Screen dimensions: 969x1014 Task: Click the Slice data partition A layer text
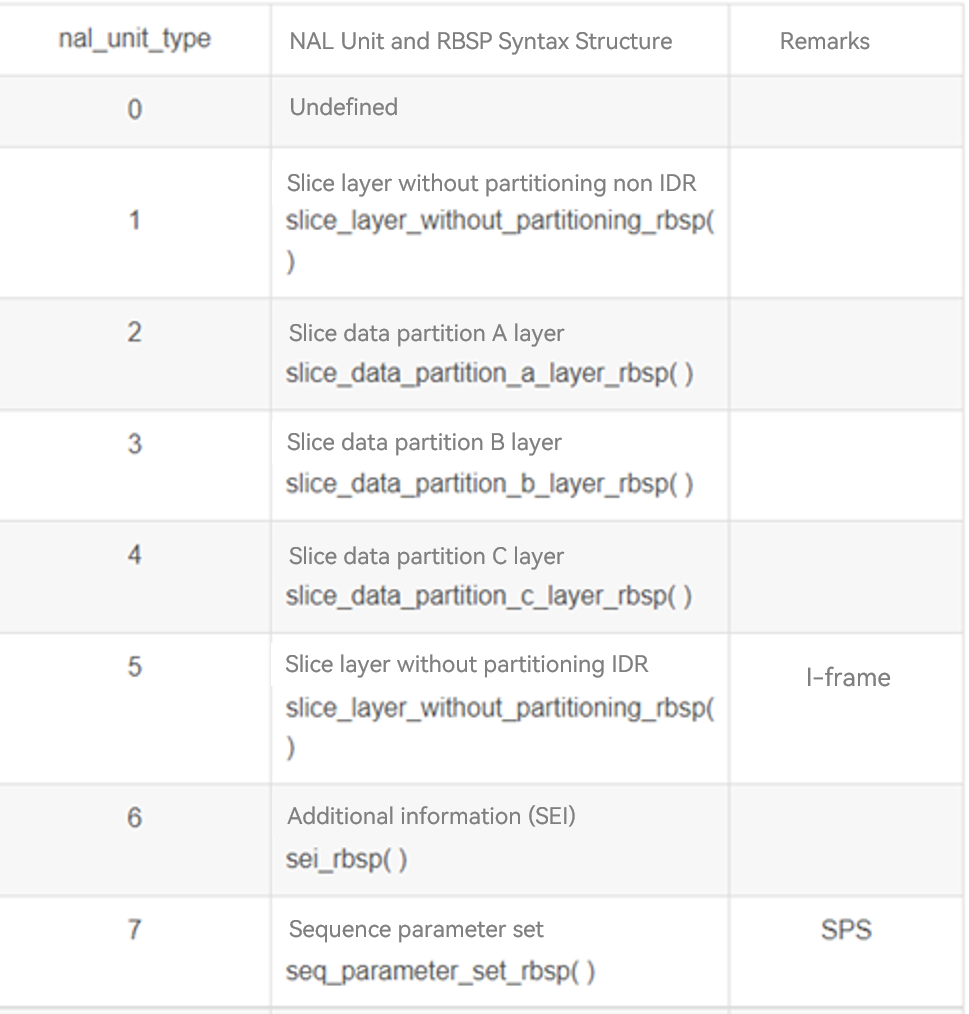[x=426, y=333]
